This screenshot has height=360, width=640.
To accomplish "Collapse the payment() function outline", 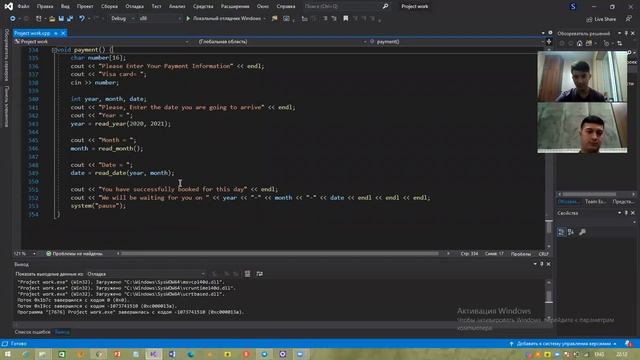I will [x=53, y=50].
